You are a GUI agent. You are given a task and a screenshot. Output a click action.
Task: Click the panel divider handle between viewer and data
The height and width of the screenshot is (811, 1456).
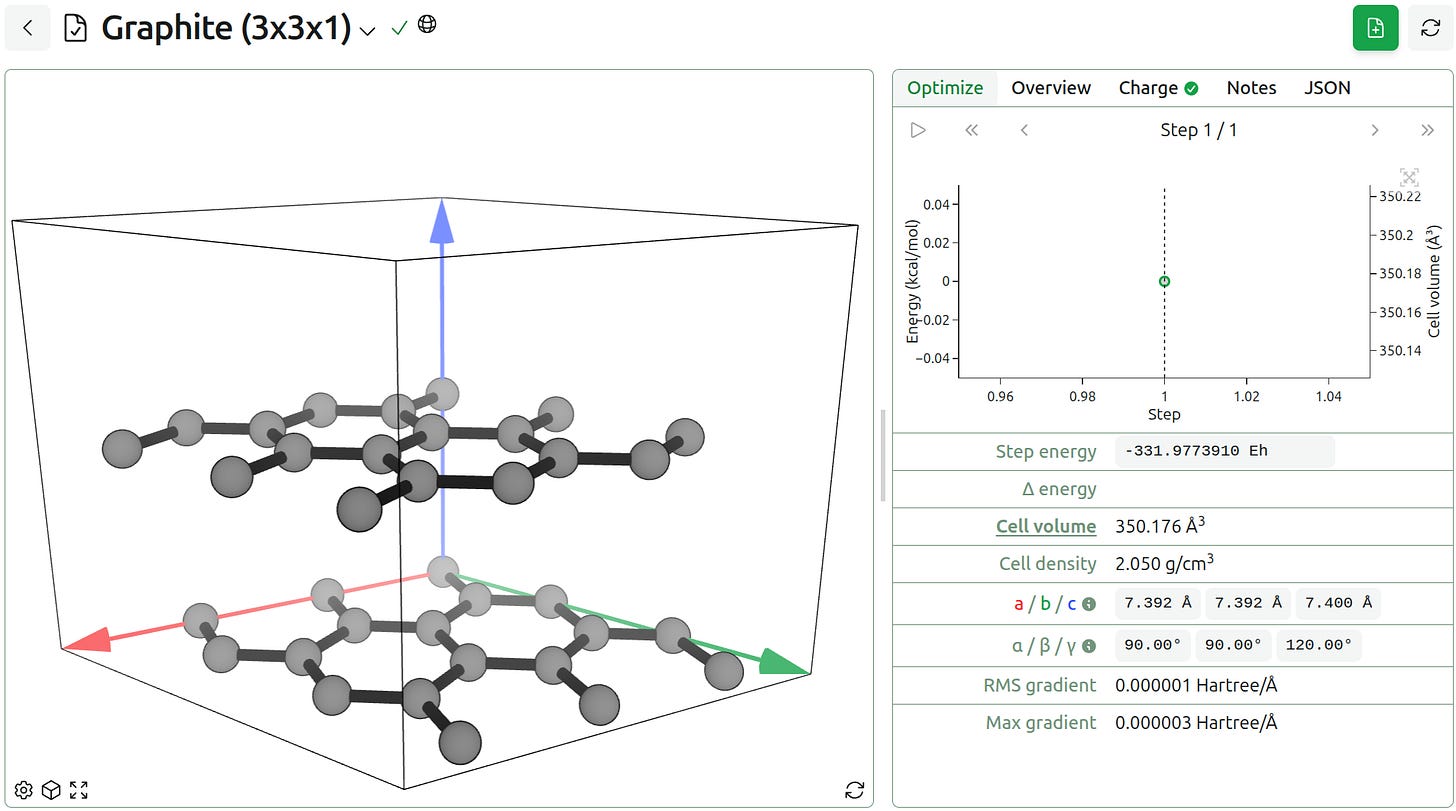[883, 455]
